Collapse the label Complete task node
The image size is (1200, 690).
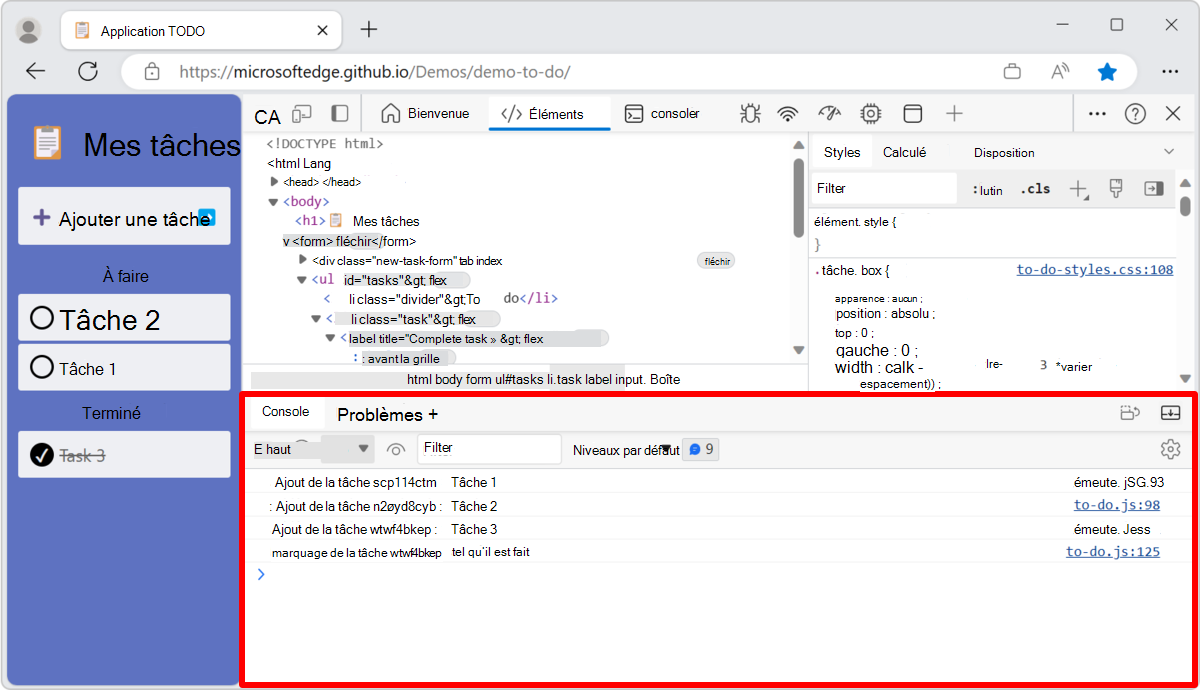[331, 339]
